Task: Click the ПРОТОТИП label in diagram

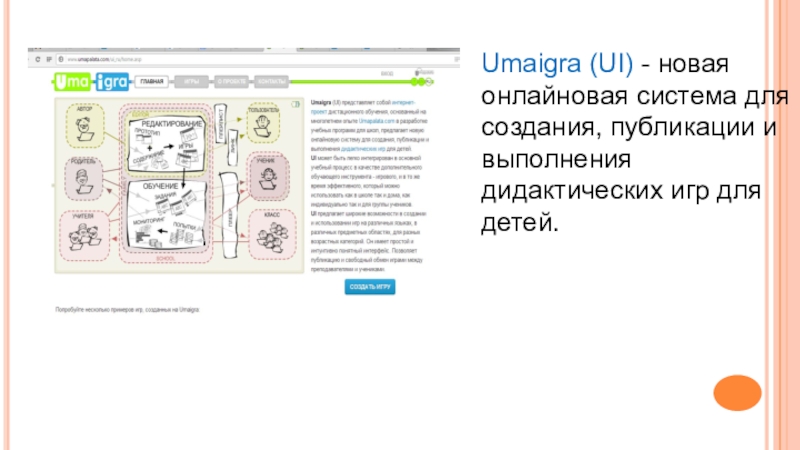Action: point(147,132)
